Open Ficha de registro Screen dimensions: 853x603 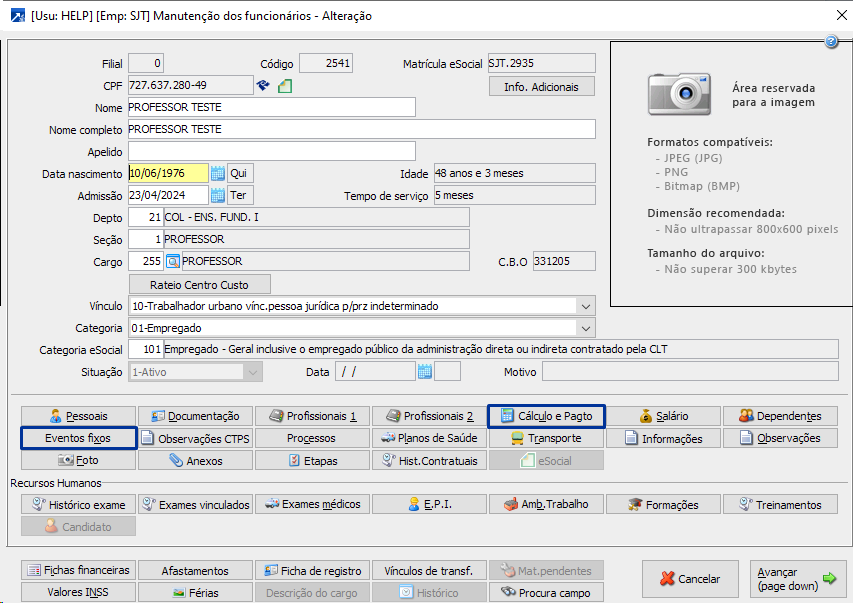tap(312, 570)
